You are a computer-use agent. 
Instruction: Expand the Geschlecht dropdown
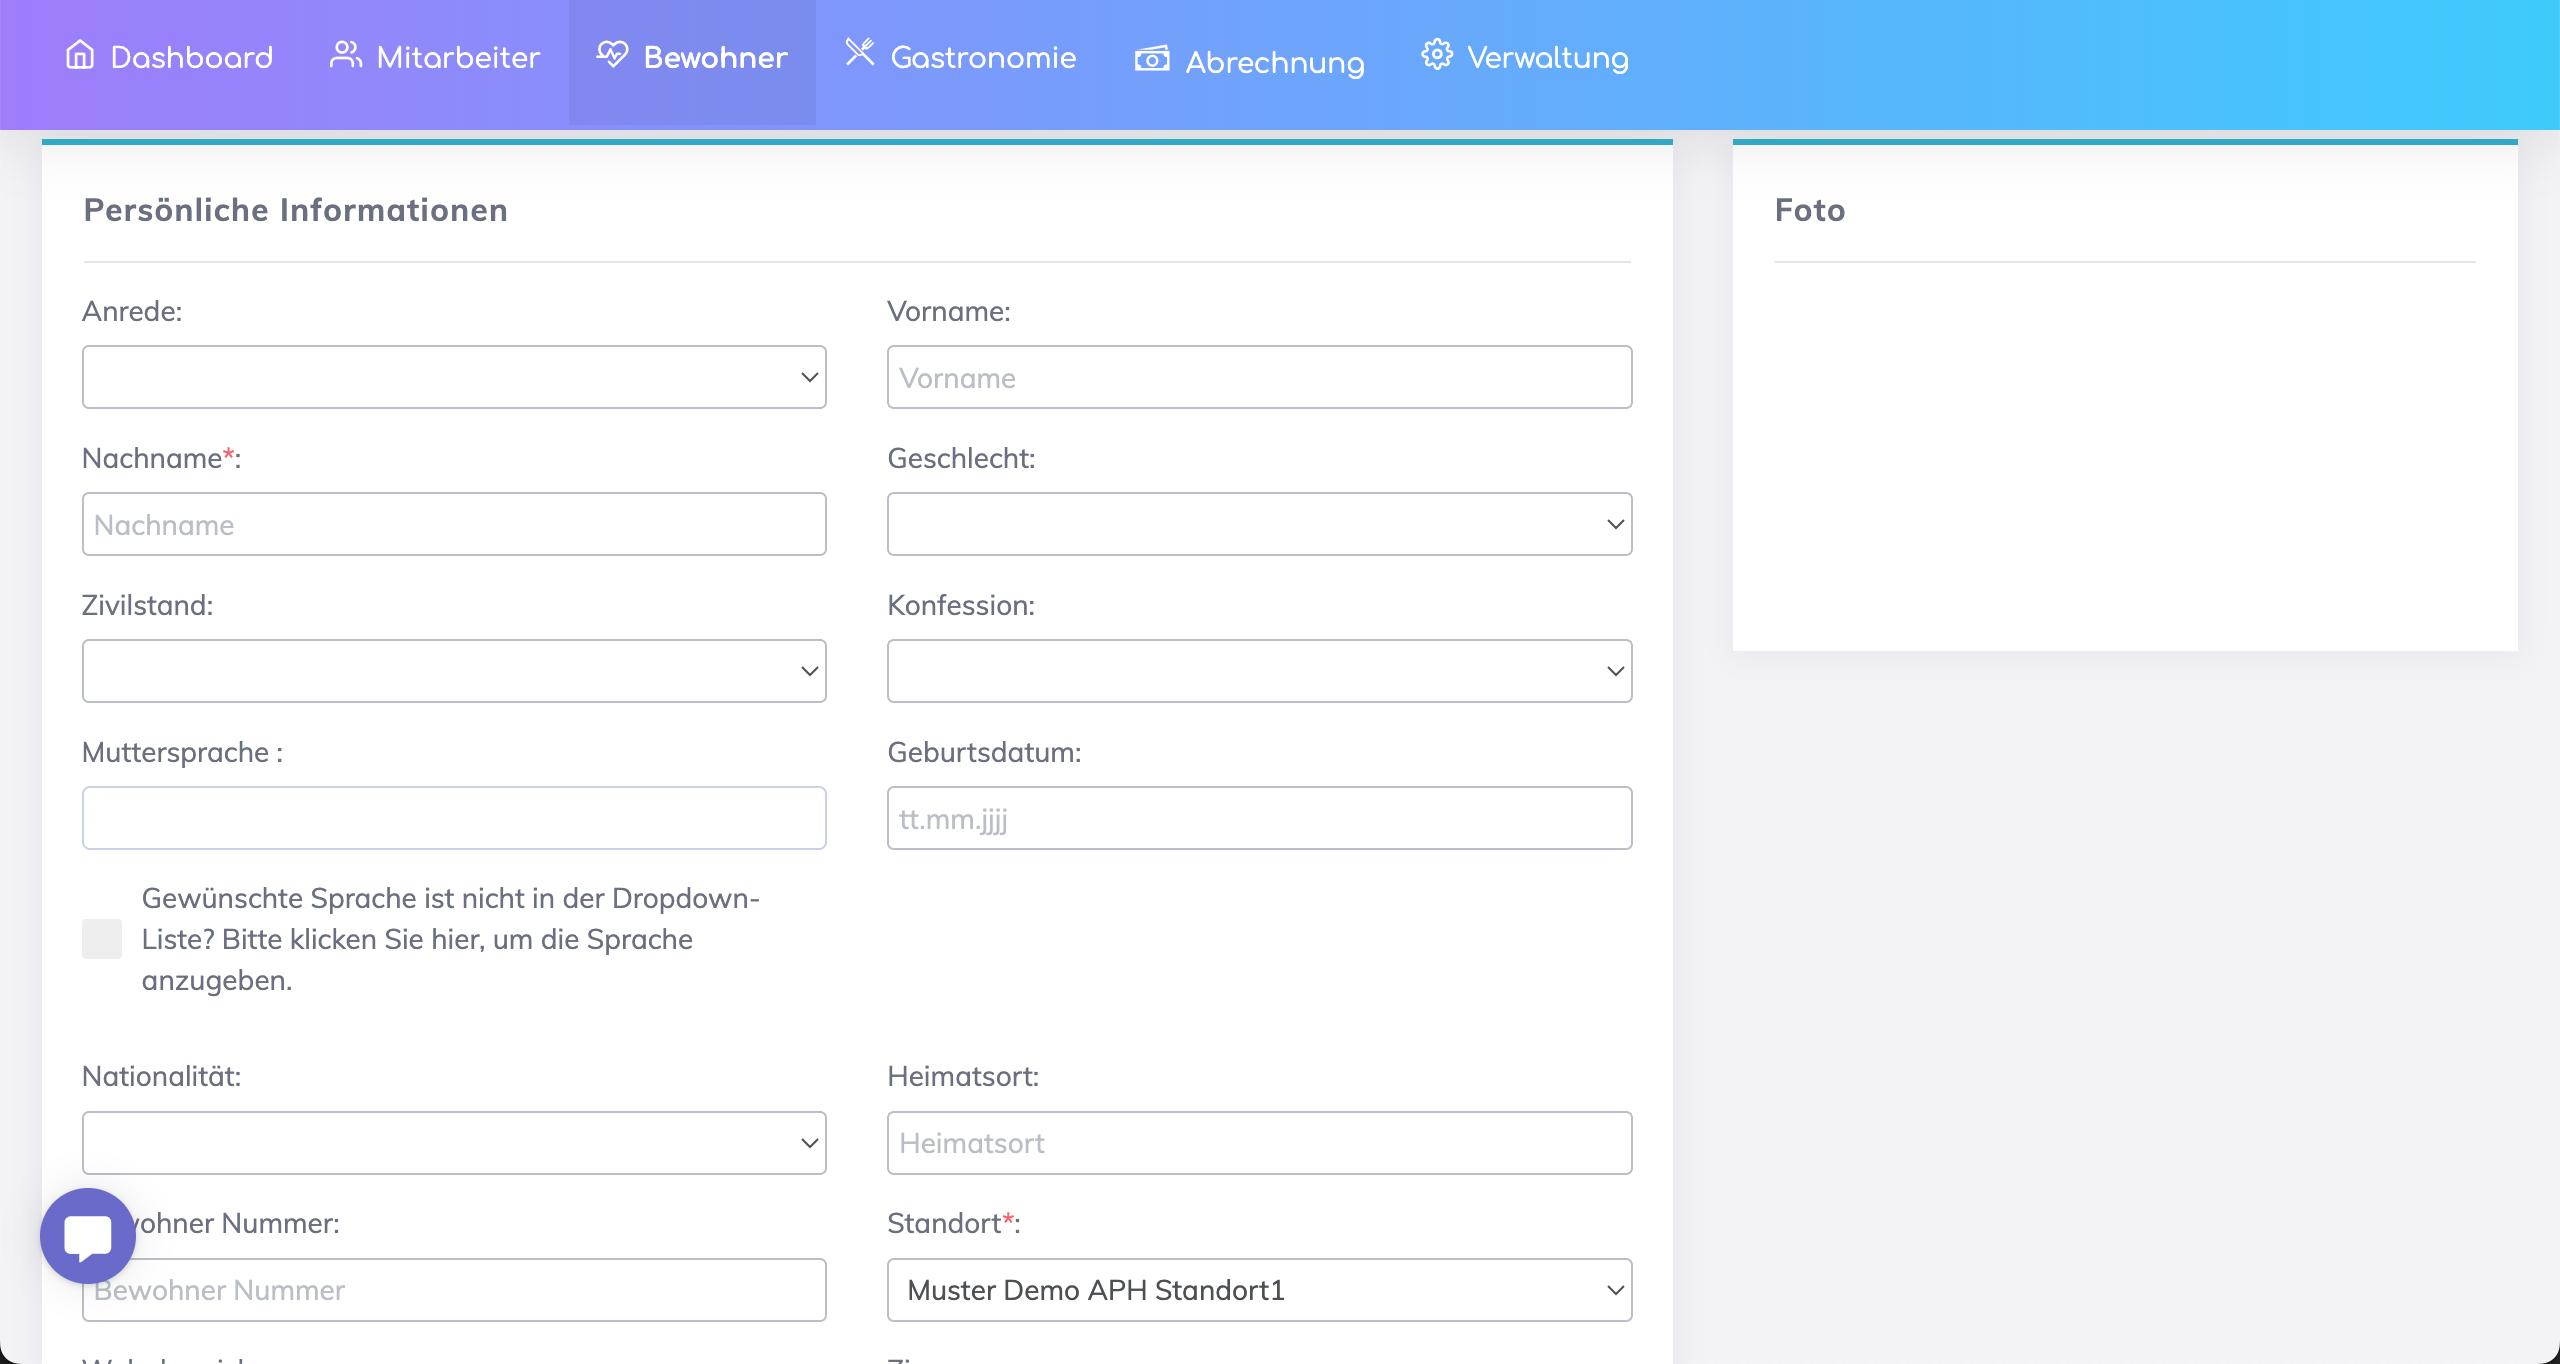pos(1259,524)
